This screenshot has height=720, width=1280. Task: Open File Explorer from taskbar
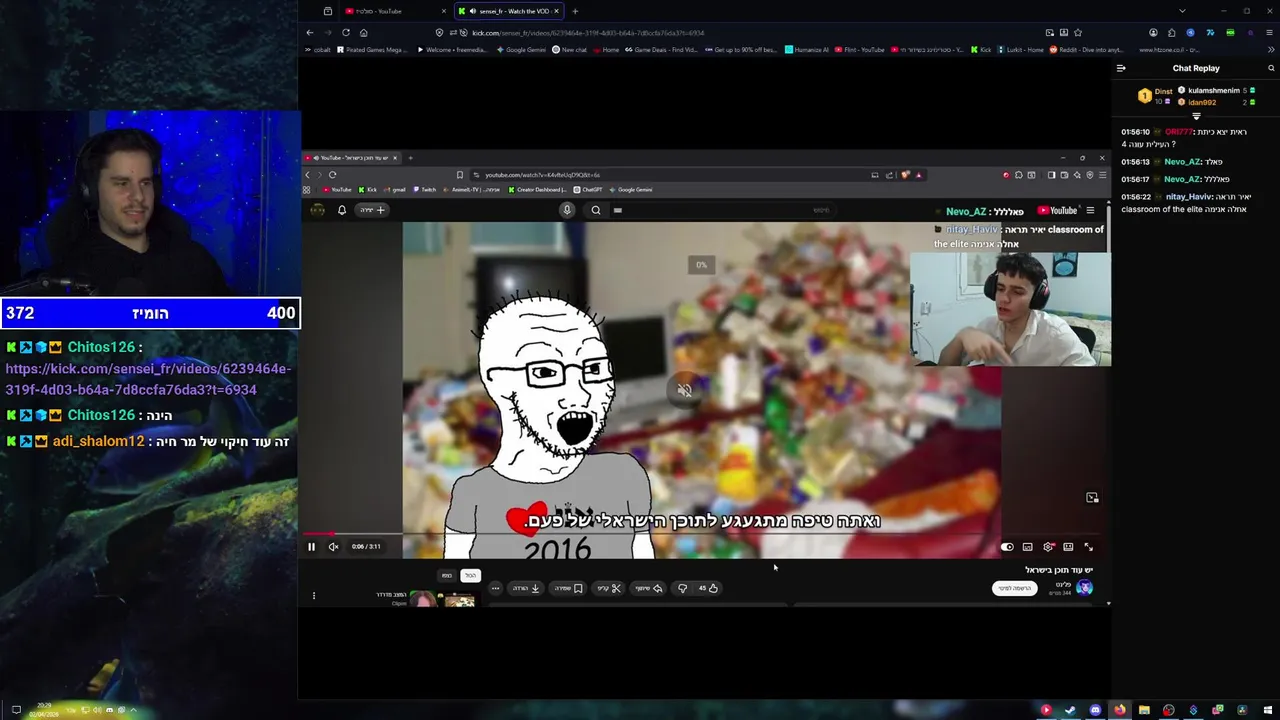pos(1144,710)
